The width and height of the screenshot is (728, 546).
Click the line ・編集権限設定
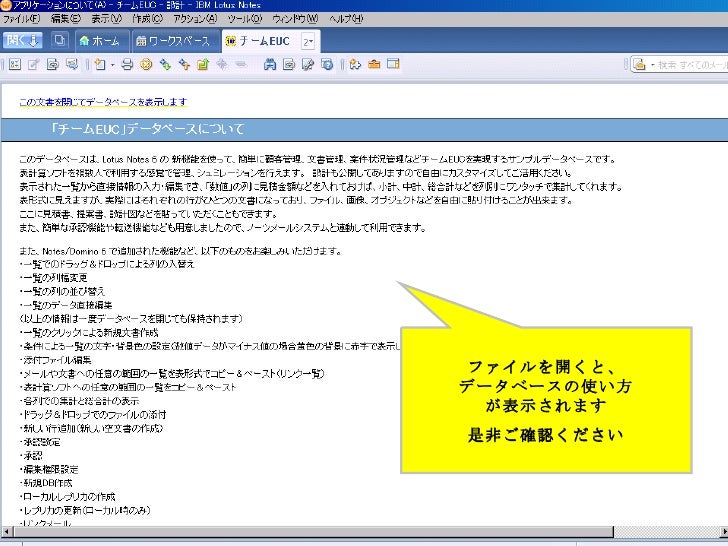pos(49,469)
